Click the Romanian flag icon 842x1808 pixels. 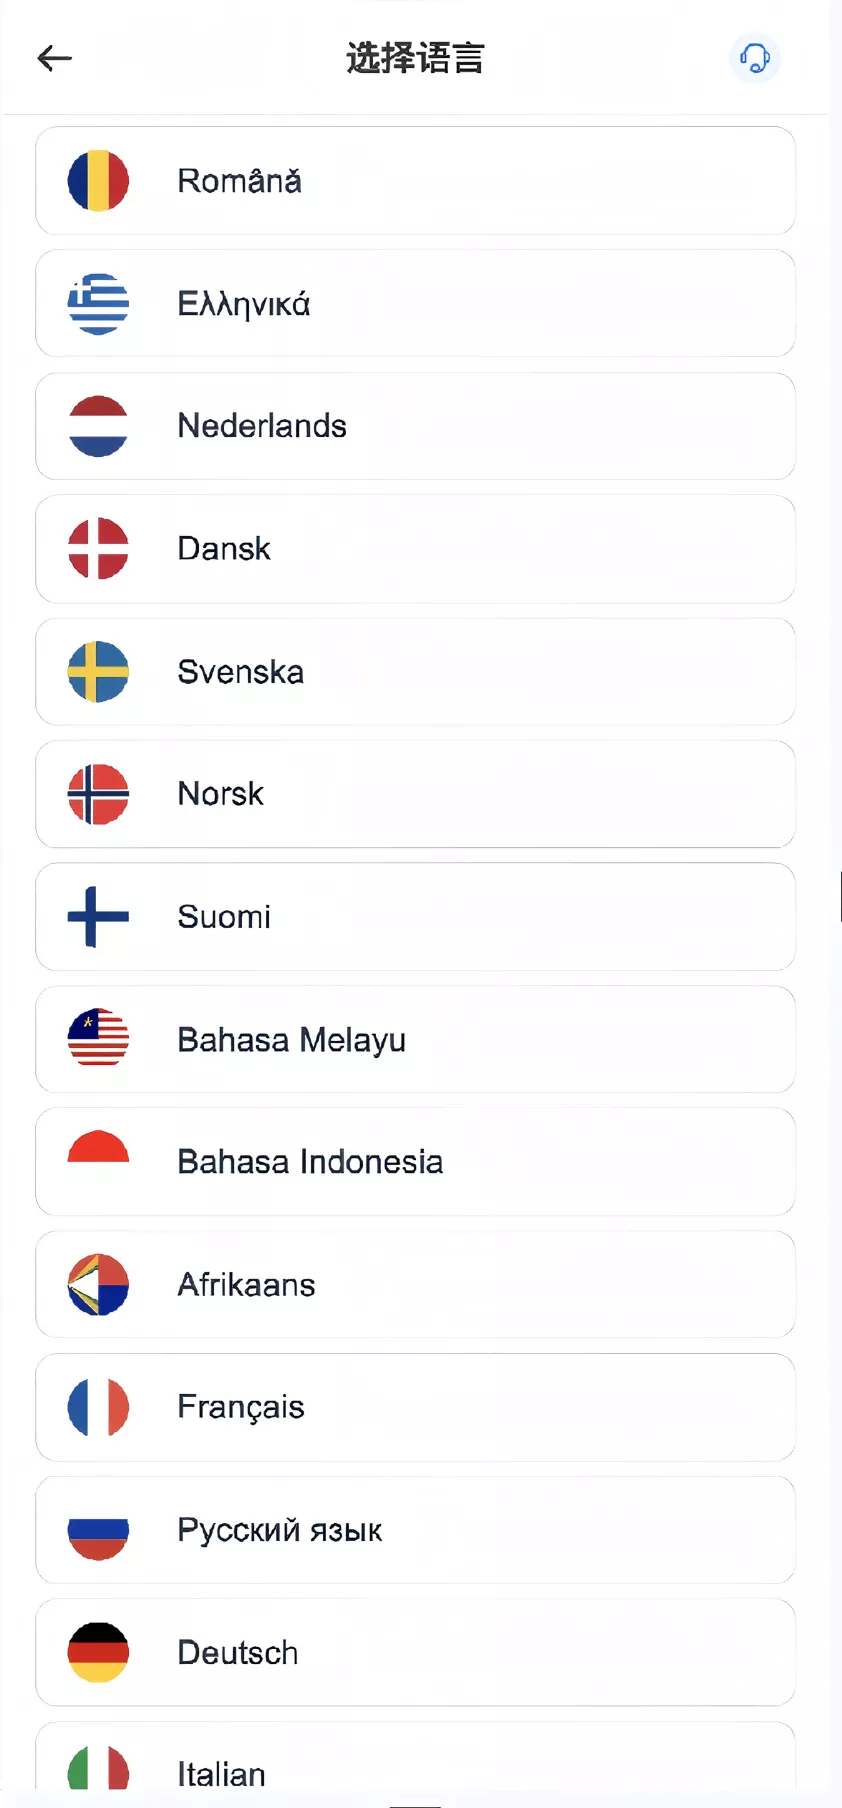[98, 181]
